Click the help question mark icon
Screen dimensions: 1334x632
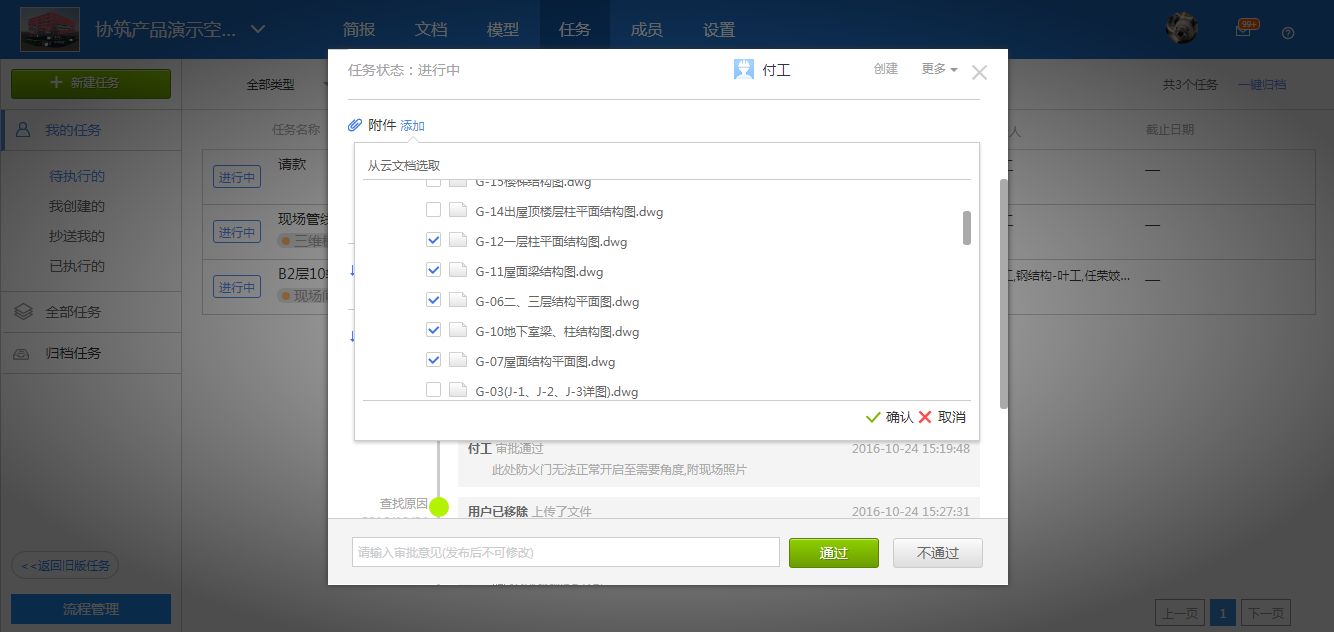click(x=1288, y=32)
